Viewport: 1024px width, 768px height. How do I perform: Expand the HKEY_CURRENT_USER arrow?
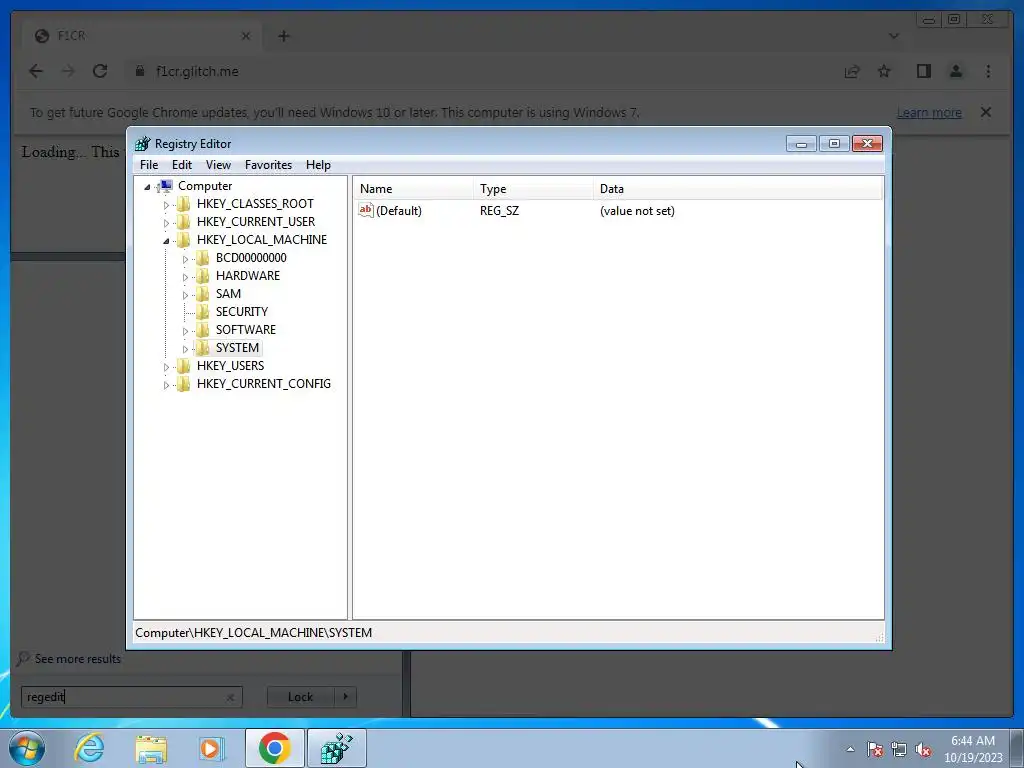166,223
